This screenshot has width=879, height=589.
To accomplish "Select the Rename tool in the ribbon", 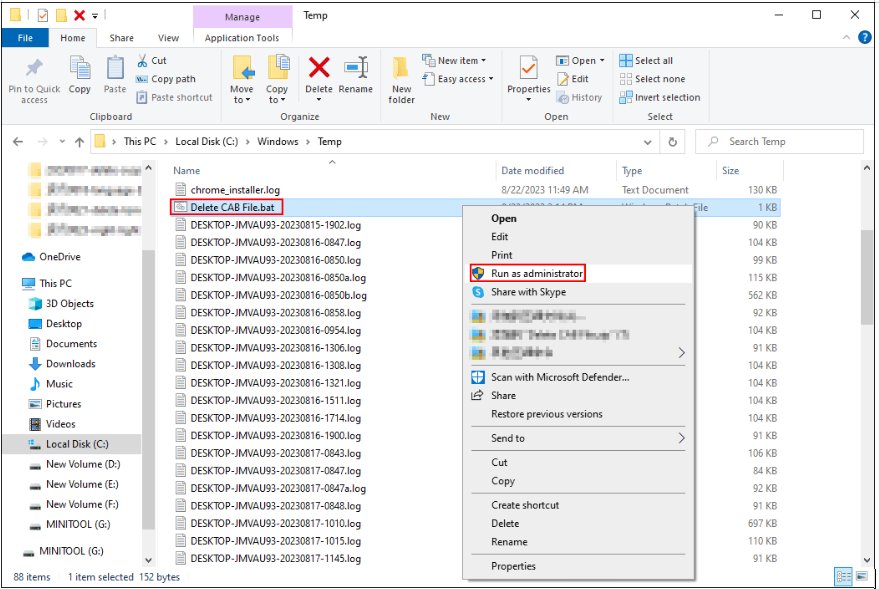I will click(357, 78).
